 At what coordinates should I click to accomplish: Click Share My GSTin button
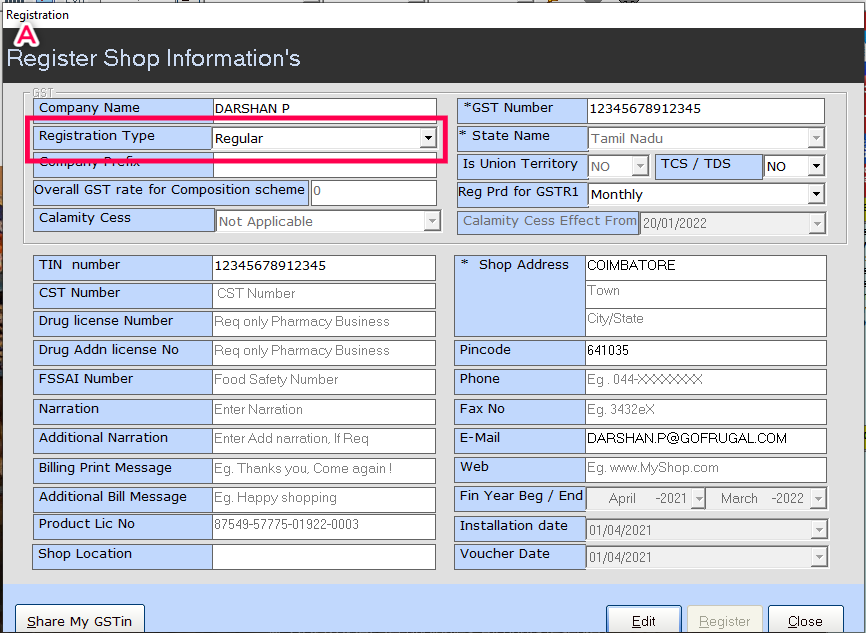pyautogui.click(x=80, y=621)
